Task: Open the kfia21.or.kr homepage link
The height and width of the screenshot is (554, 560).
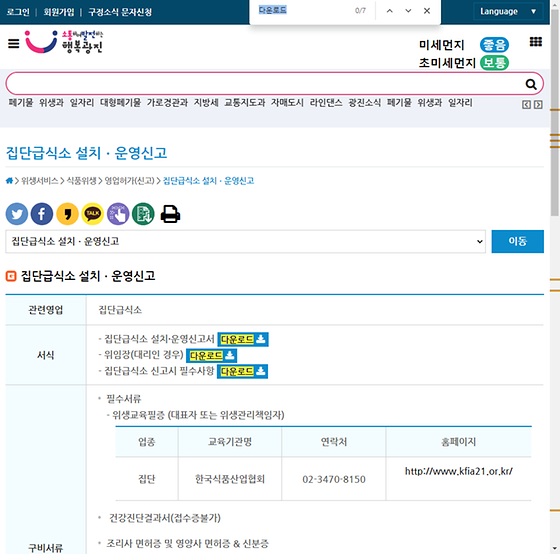Action: click(x=459, y=471)
